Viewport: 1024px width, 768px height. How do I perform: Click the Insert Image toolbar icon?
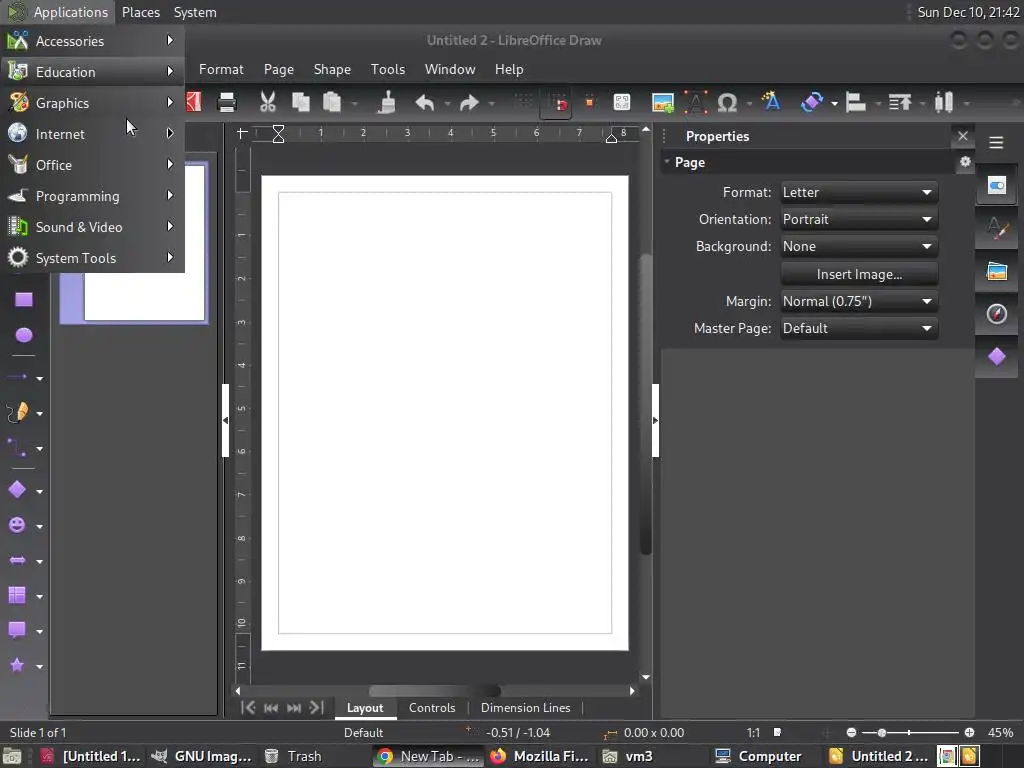(x=663, y=103)
